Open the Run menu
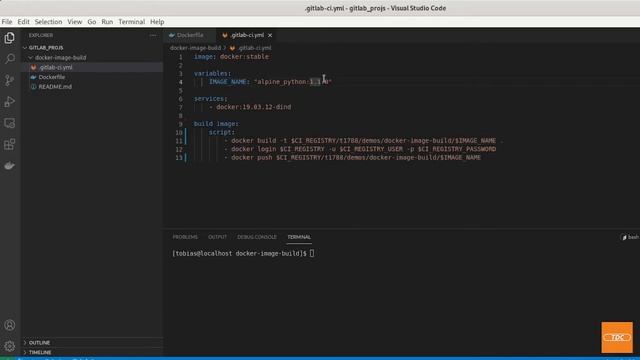Screen dimensions: 640x360 [107, 22]
